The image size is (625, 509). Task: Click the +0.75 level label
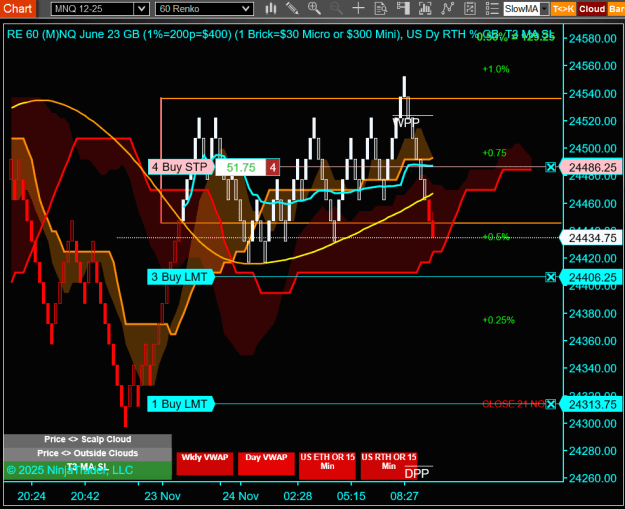[x=494, y=153]
